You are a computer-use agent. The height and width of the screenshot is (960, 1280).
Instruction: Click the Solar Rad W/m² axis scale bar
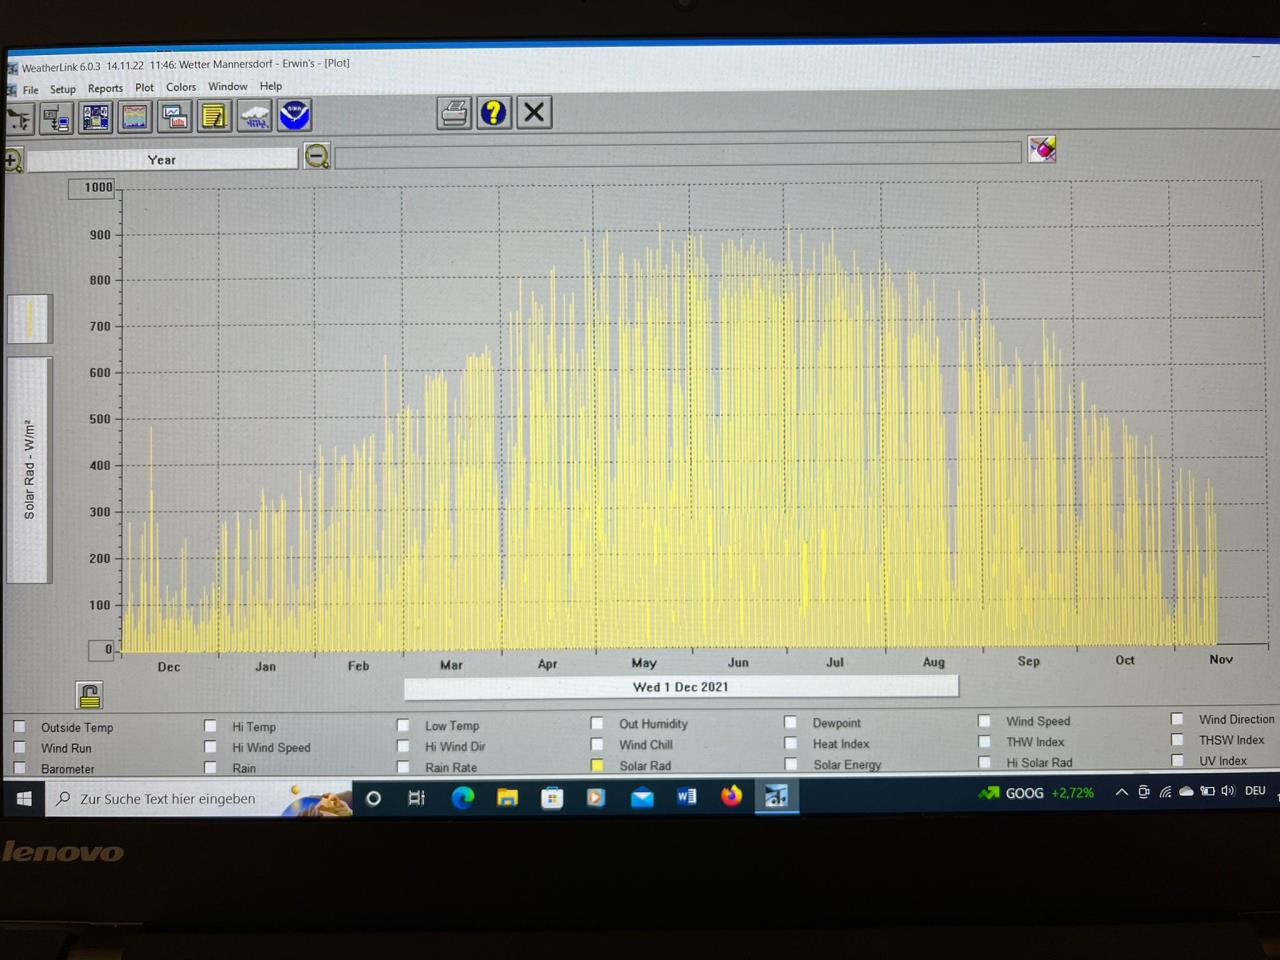pos(29,469)
